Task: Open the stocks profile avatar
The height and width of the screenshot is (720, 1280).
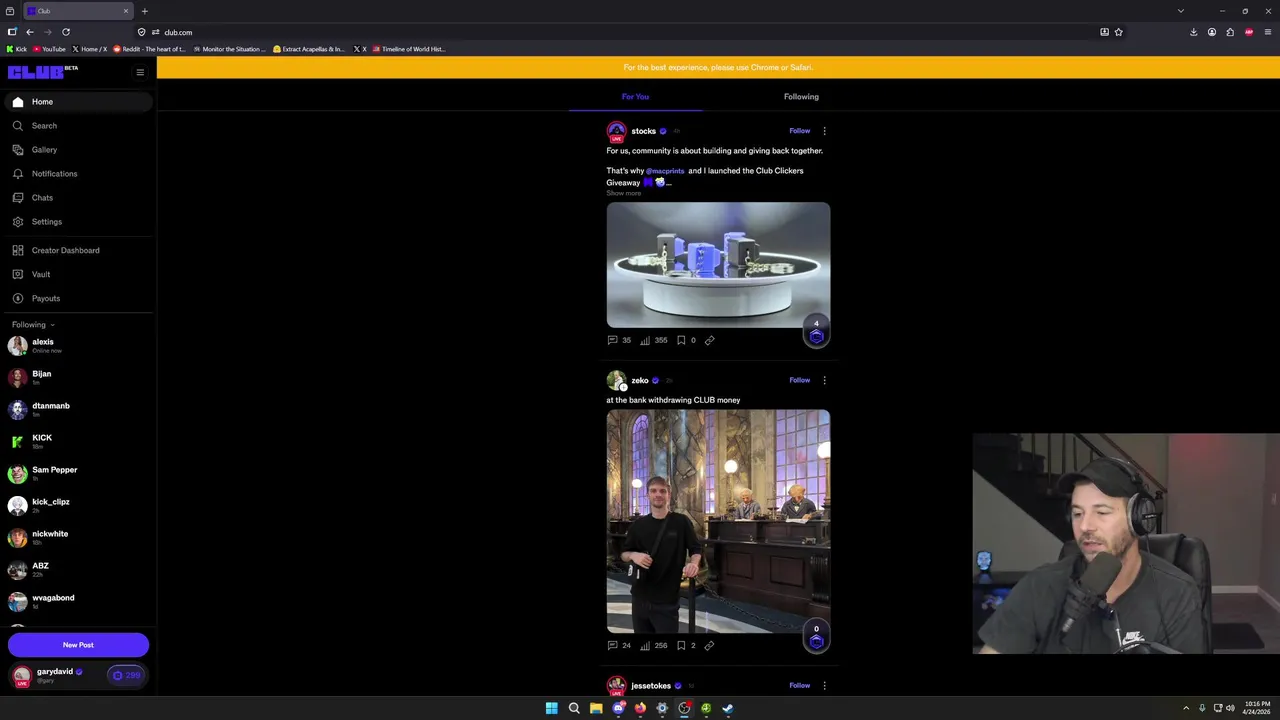Action: pyautogui.click(x=616, y=131)
